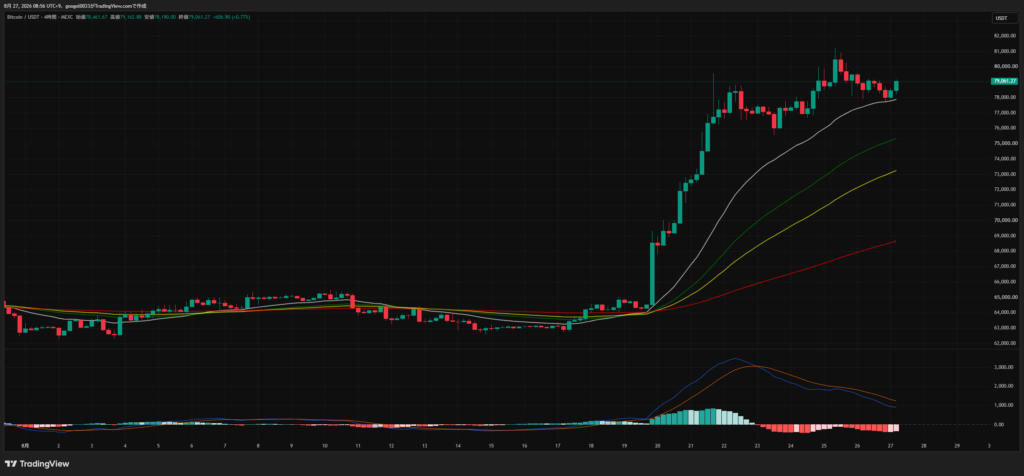This screenshot has width=1024, height=476.
Task: Click date 27 on the time axis
Action: pyautogui.click(x=890, y=445)
